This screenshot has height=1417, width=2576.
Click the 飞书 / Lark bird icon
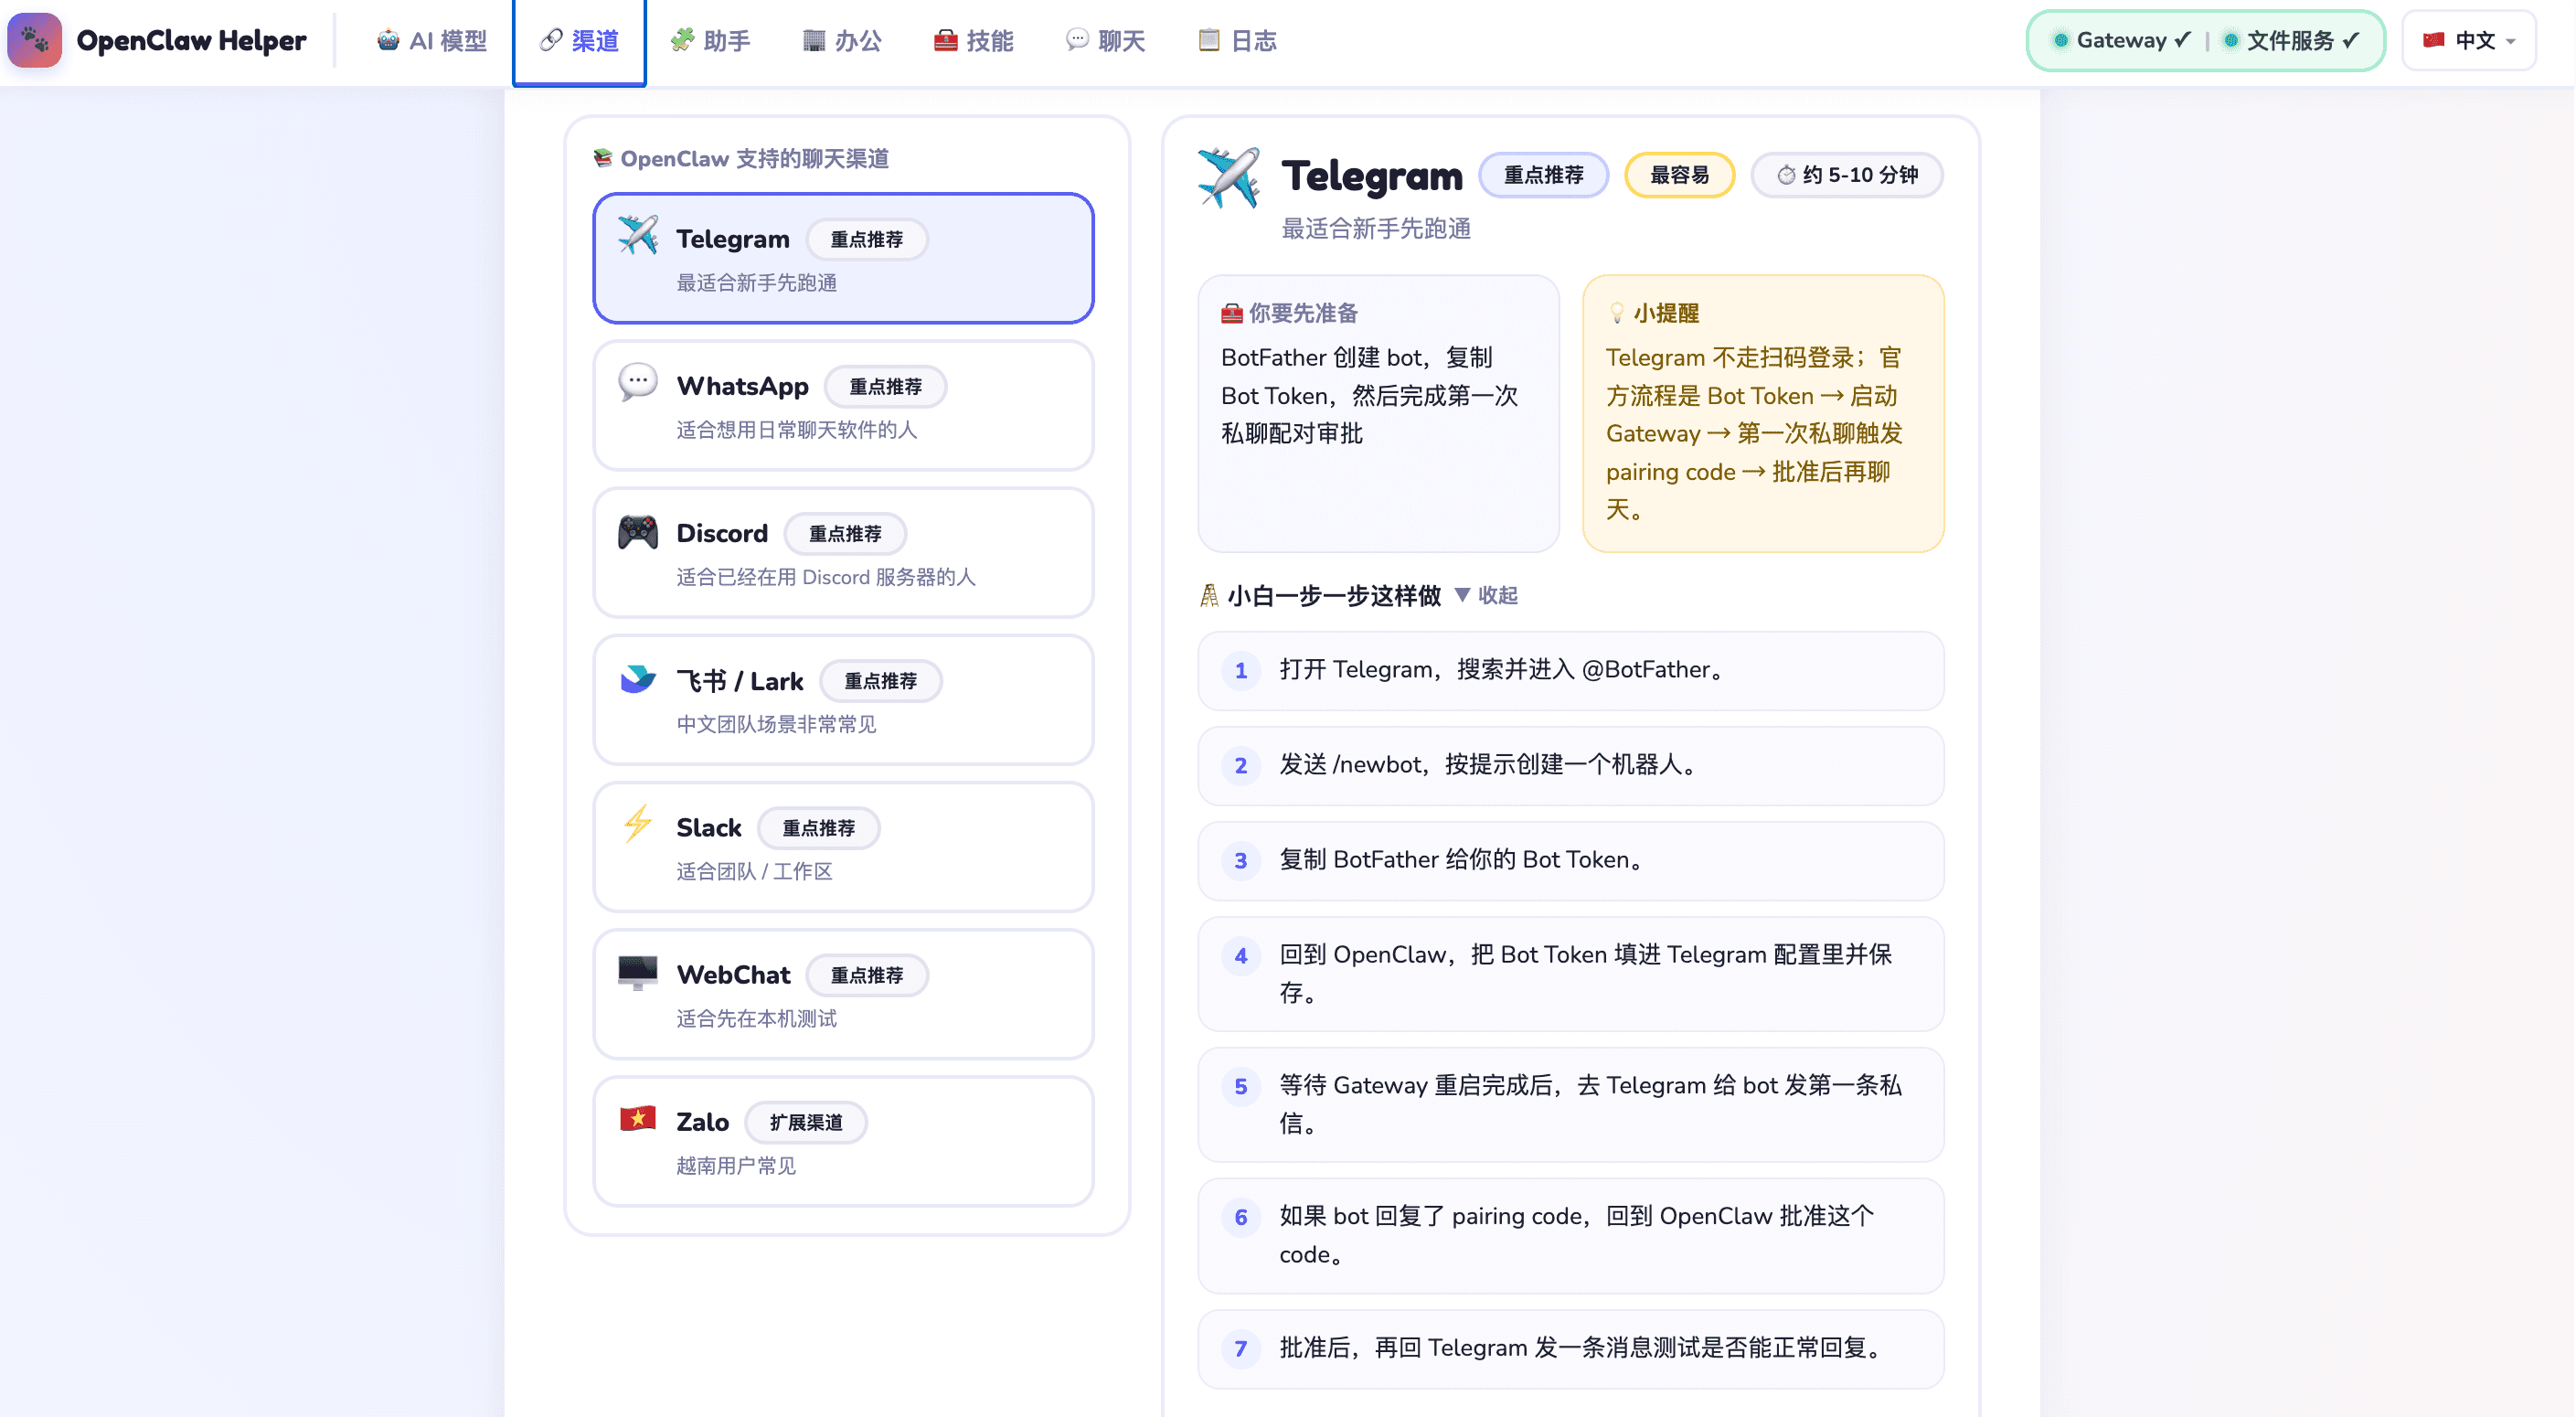pyautogui.click(x=637, y=679)
